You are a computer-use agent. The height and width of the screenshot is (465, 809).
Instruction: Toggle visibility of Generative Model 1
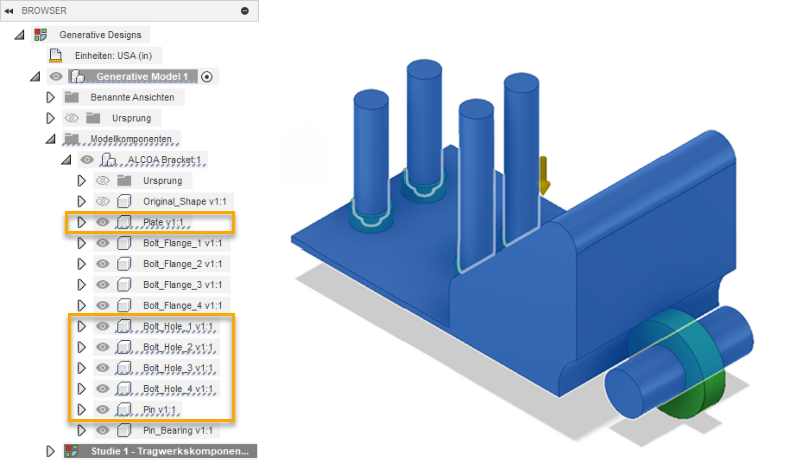[56, 76]
